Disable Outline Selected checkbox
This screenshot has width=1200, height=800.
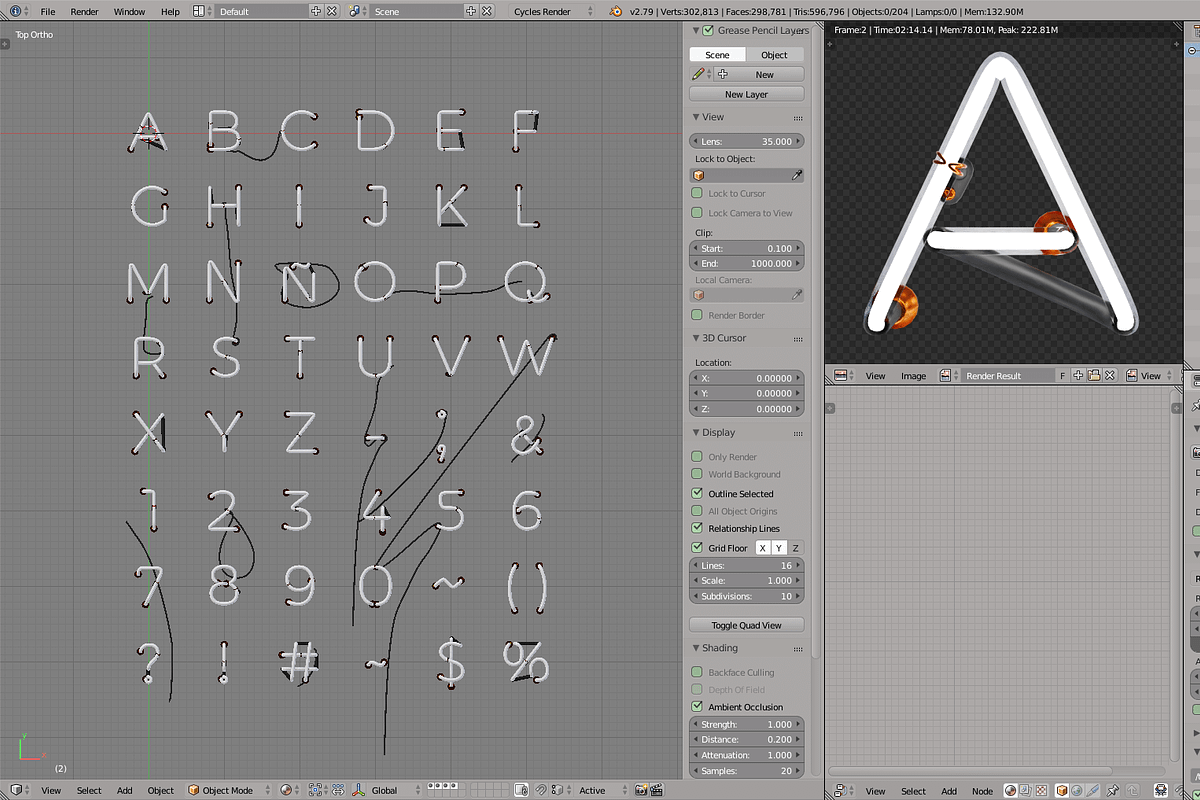click(697, 493)
